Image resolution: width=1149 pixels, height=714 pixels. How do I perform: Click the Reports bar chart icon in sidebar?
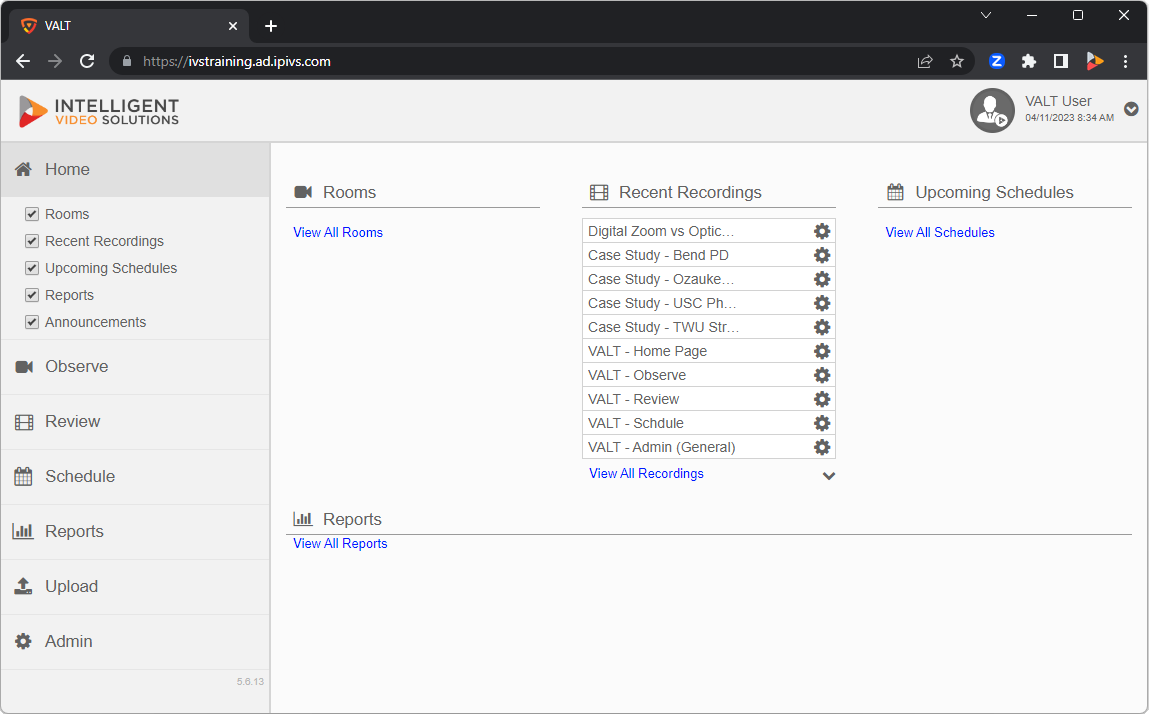(23, 531)
